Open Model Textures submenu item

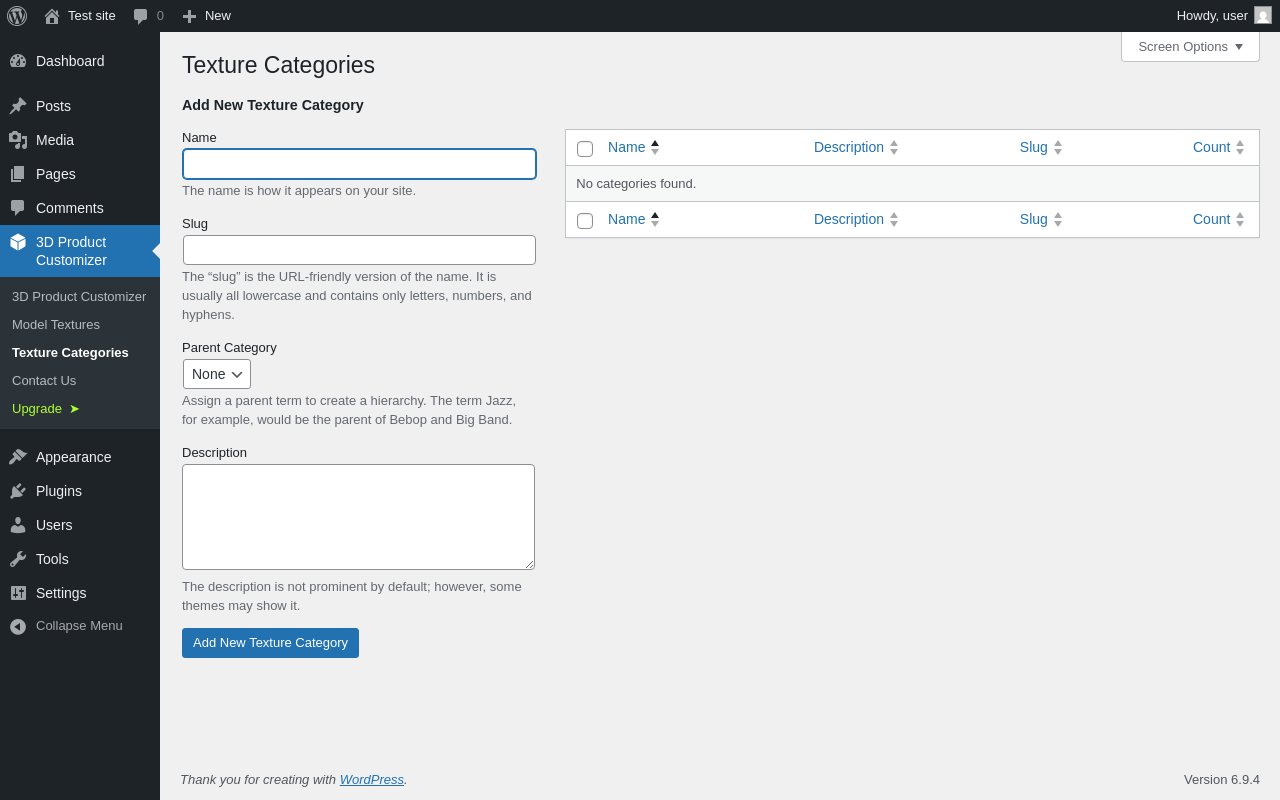tap(56, 324)
